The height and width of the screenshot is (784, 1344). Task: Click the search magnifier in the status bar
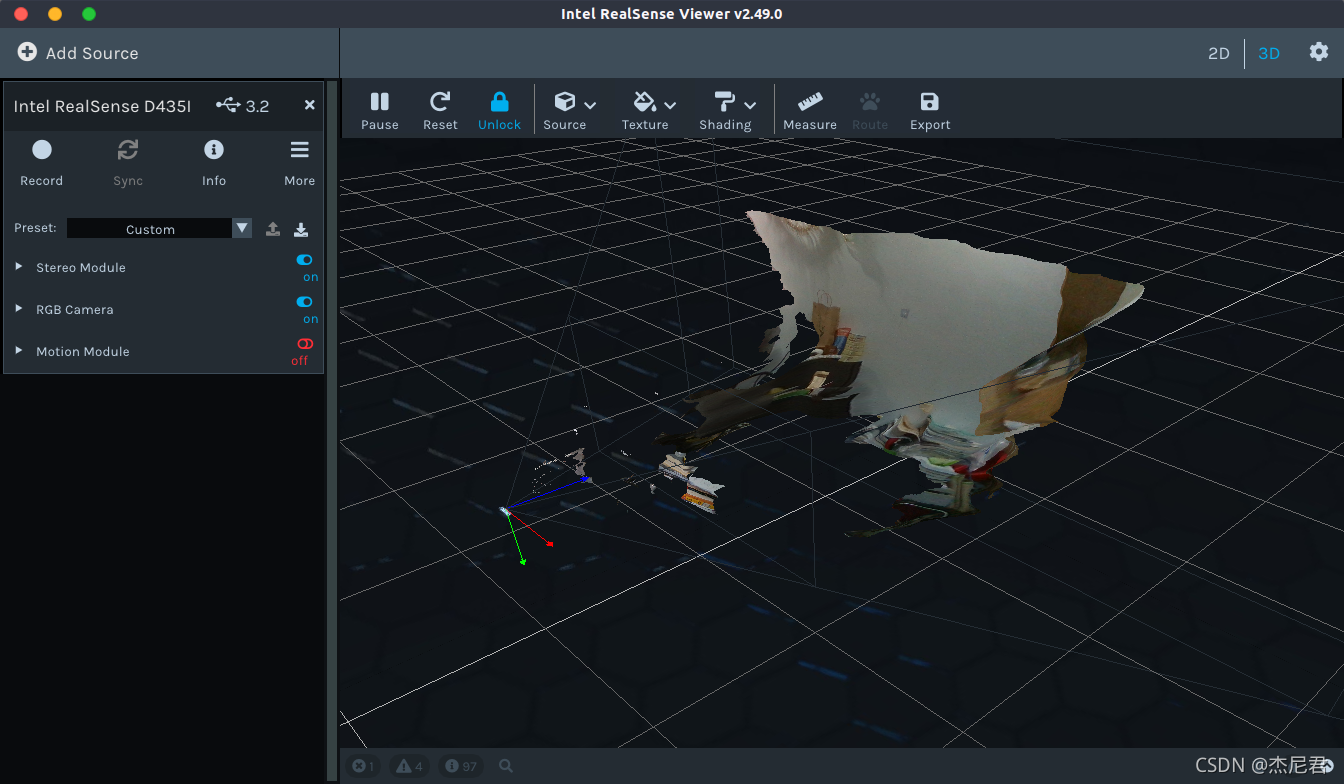(x=506, y=766)
